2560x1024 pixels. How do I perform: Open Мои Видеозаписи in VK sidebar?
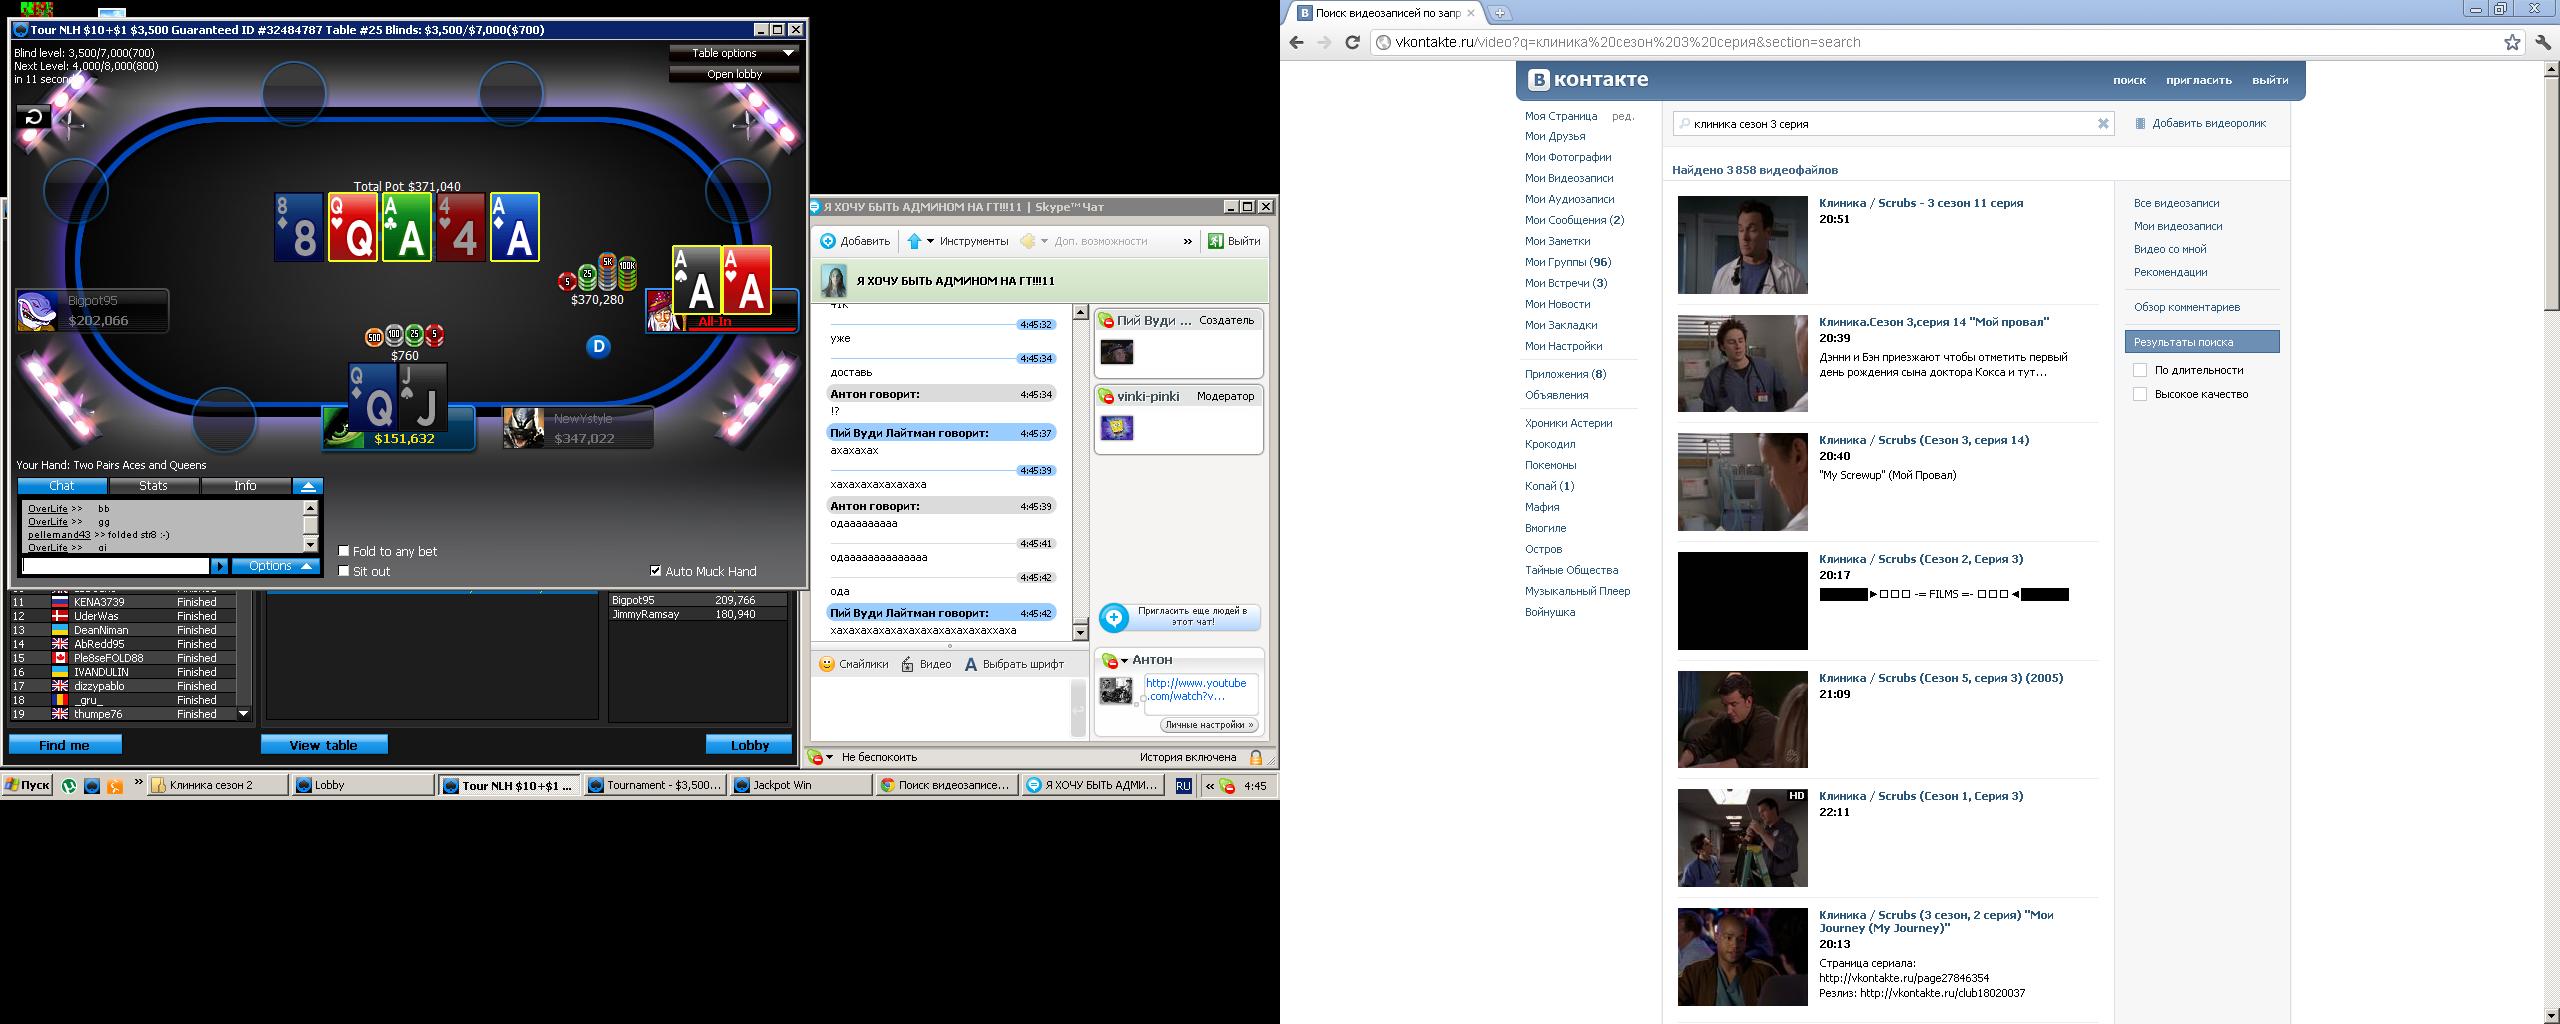(x=1569, y=178)
